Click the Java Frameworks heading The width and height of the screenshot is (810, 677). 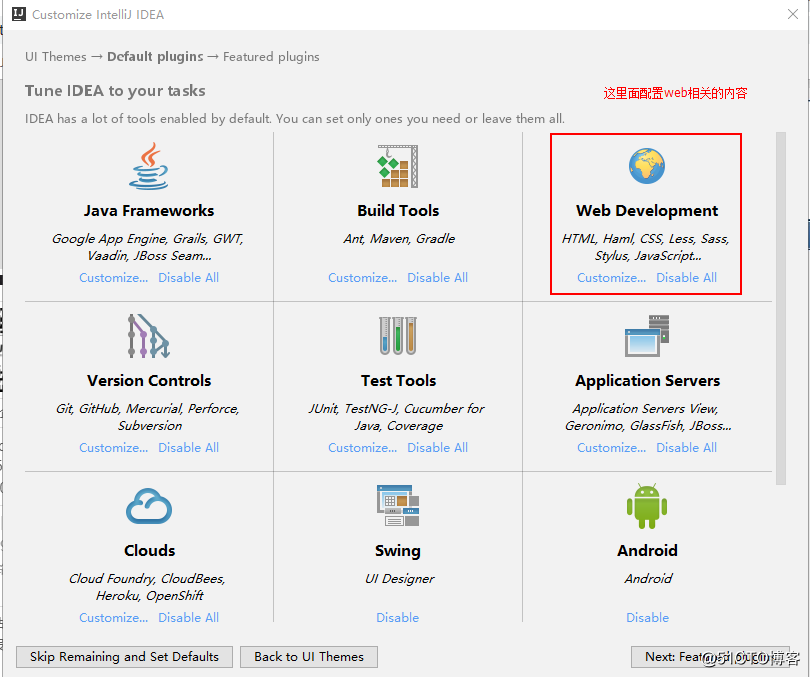pos(149,211)
